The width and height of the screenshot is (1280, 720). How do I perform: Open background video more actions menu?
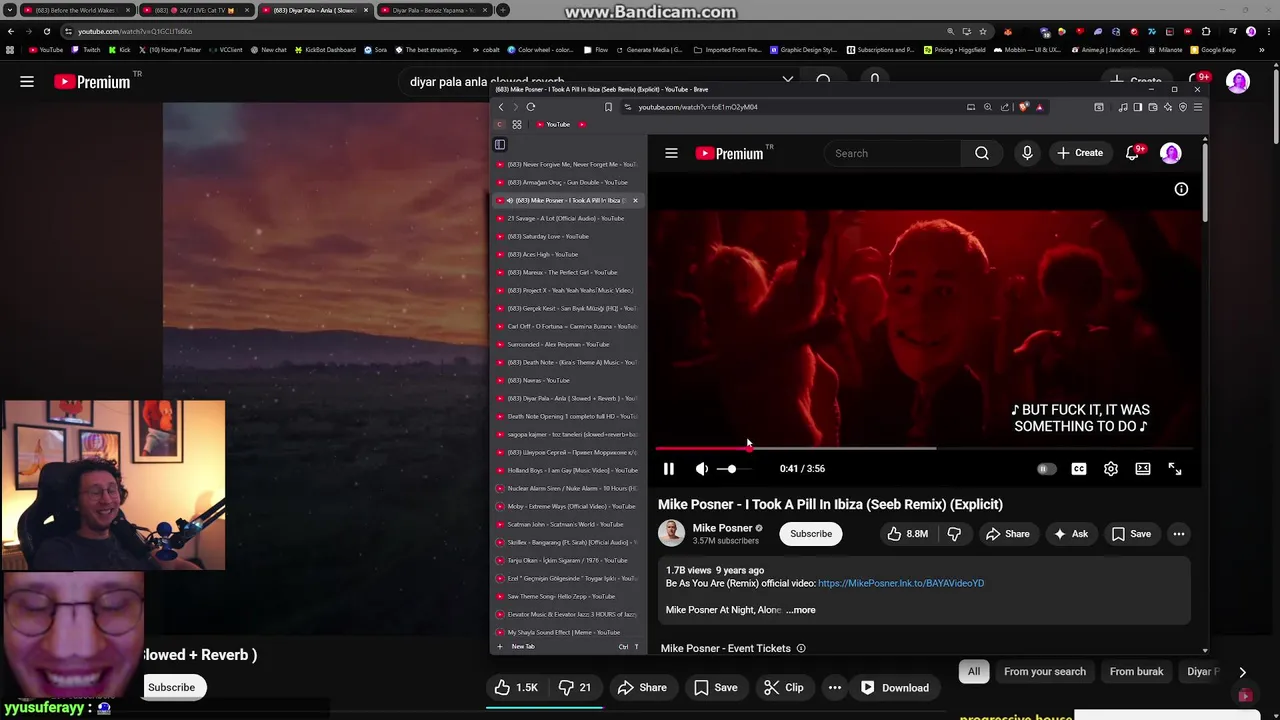point(834,688)
